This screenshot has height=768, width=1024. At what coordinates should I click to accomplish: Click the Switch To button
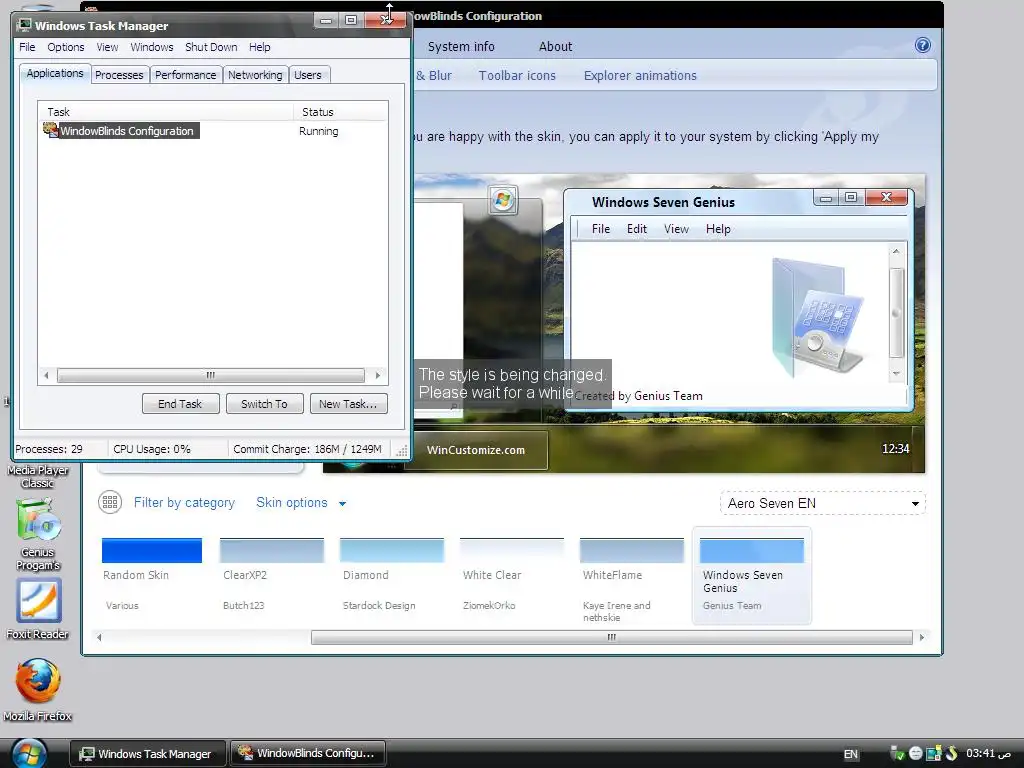coord(264,404)
